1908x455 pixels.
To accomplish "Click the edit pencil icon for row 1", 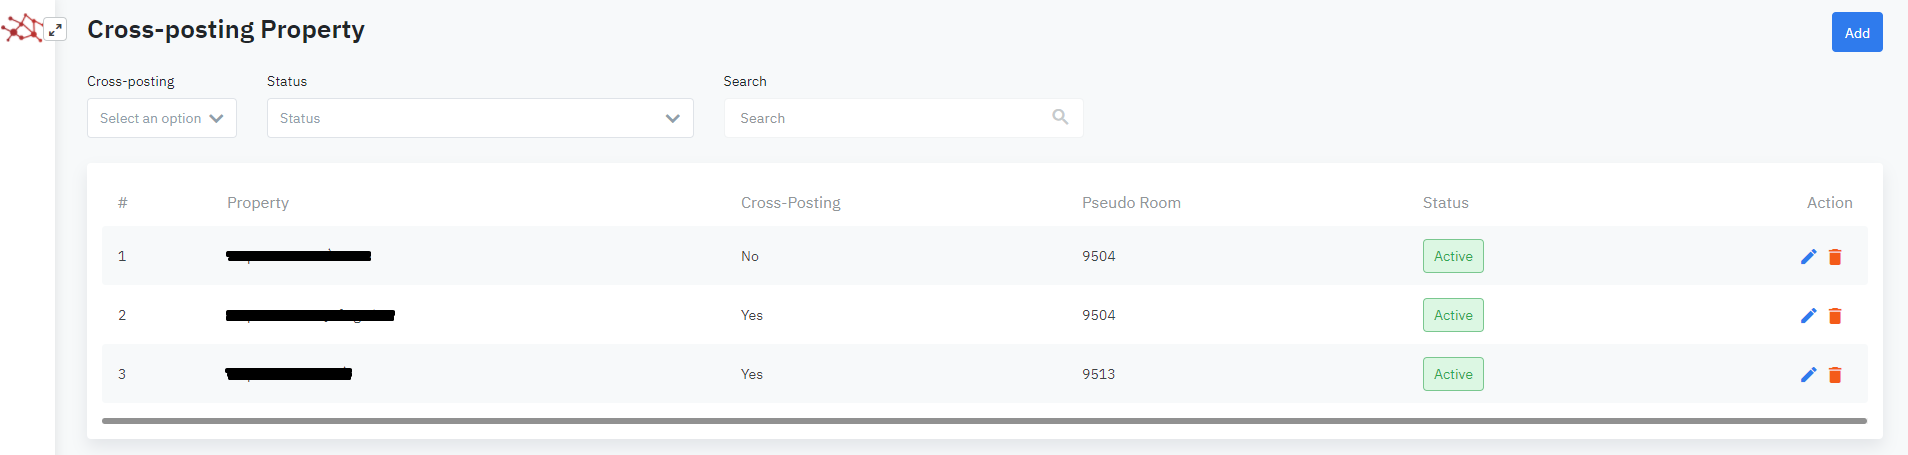I will click(1808, 257).
